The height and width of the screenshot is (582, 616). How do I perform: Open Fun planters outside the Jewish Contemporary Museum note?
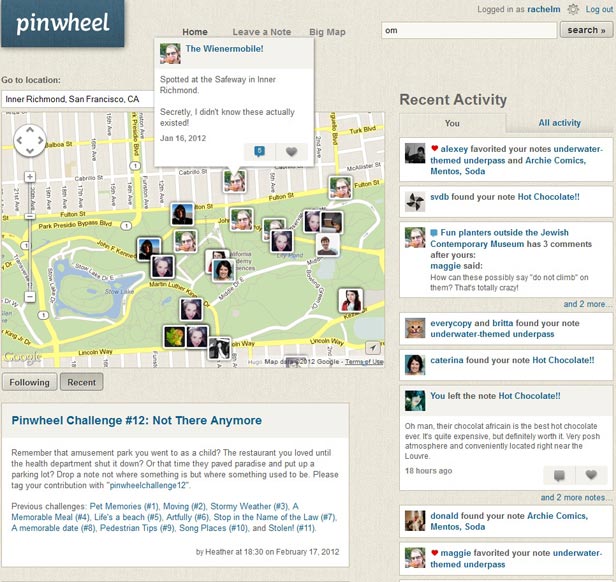(x=499, y=238)
